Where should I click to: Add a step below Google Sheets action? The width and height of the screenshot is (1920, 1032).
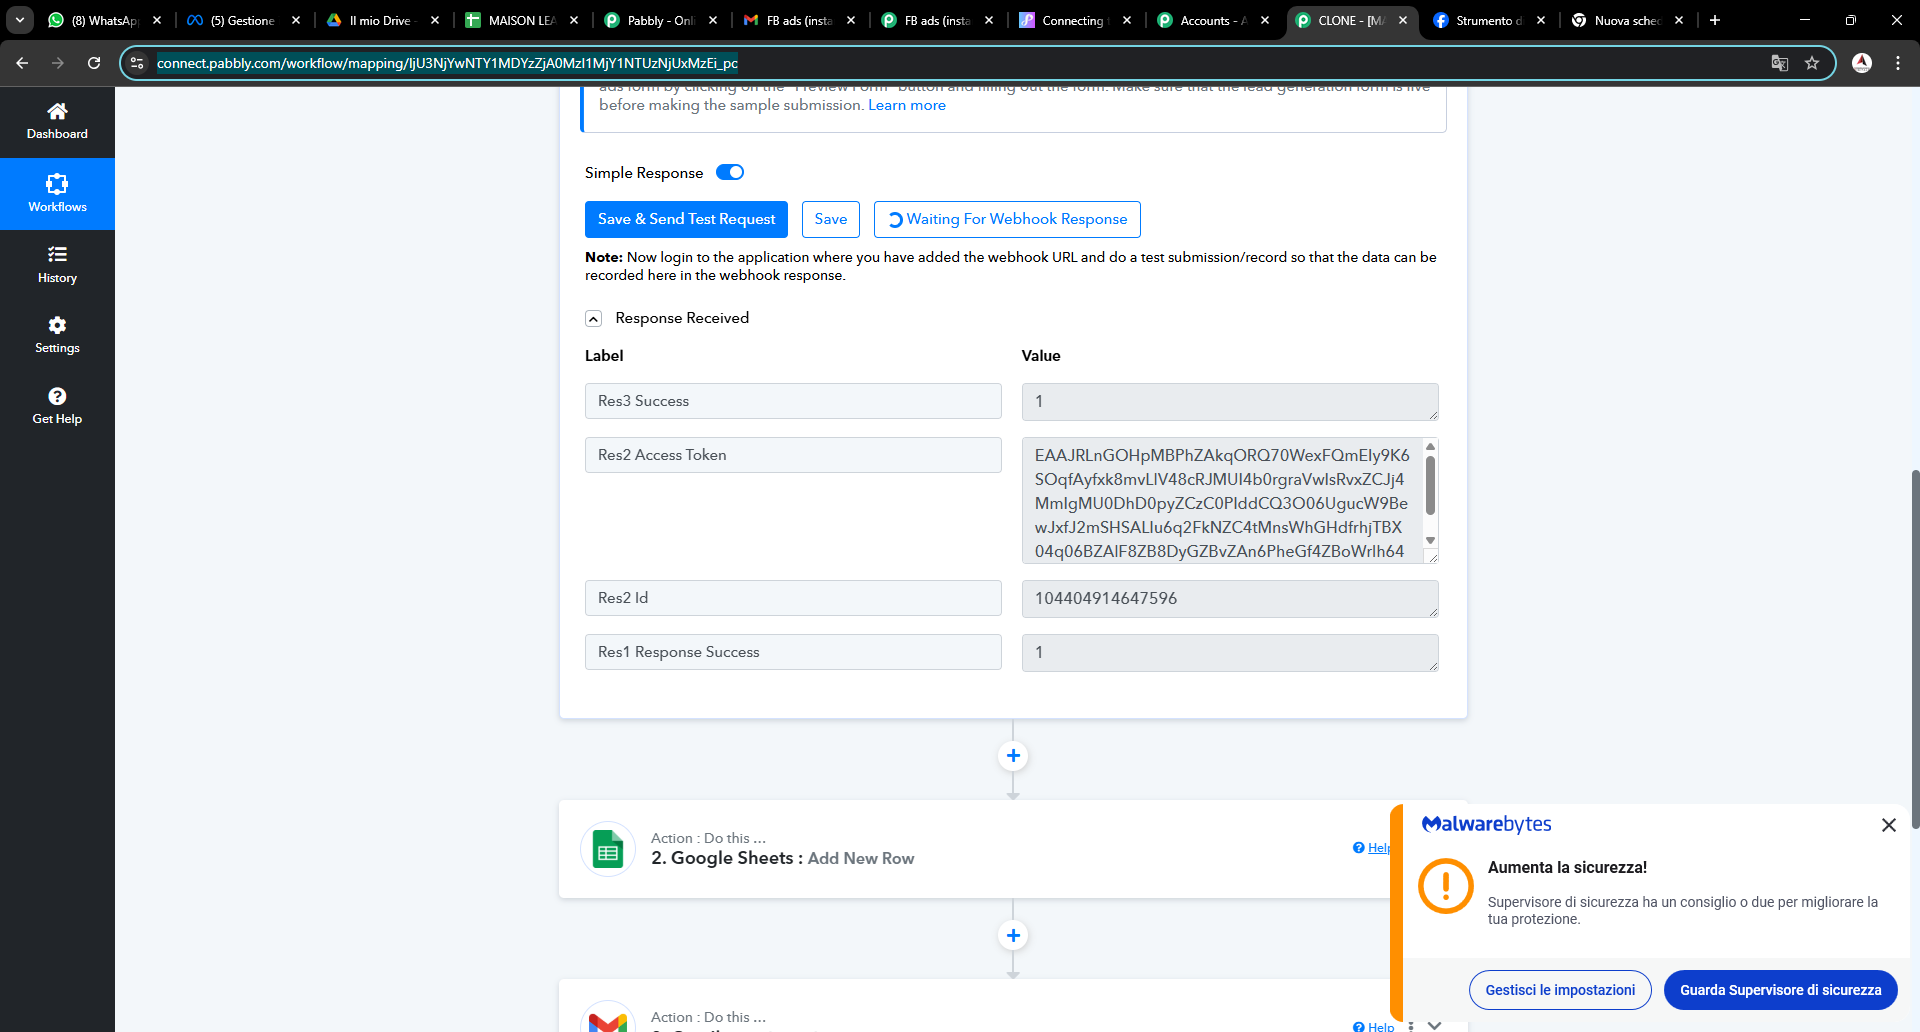tap(1013, 935)
